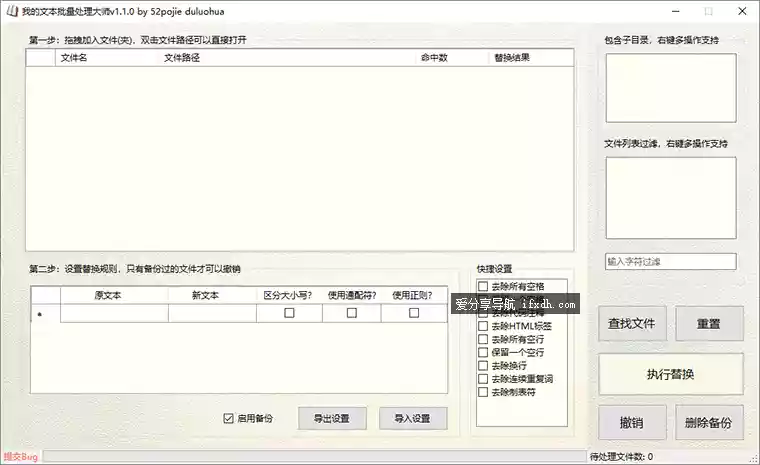Click 导出设置 button
This screenshot has width=760, height=465.
[x=332, y=418]
